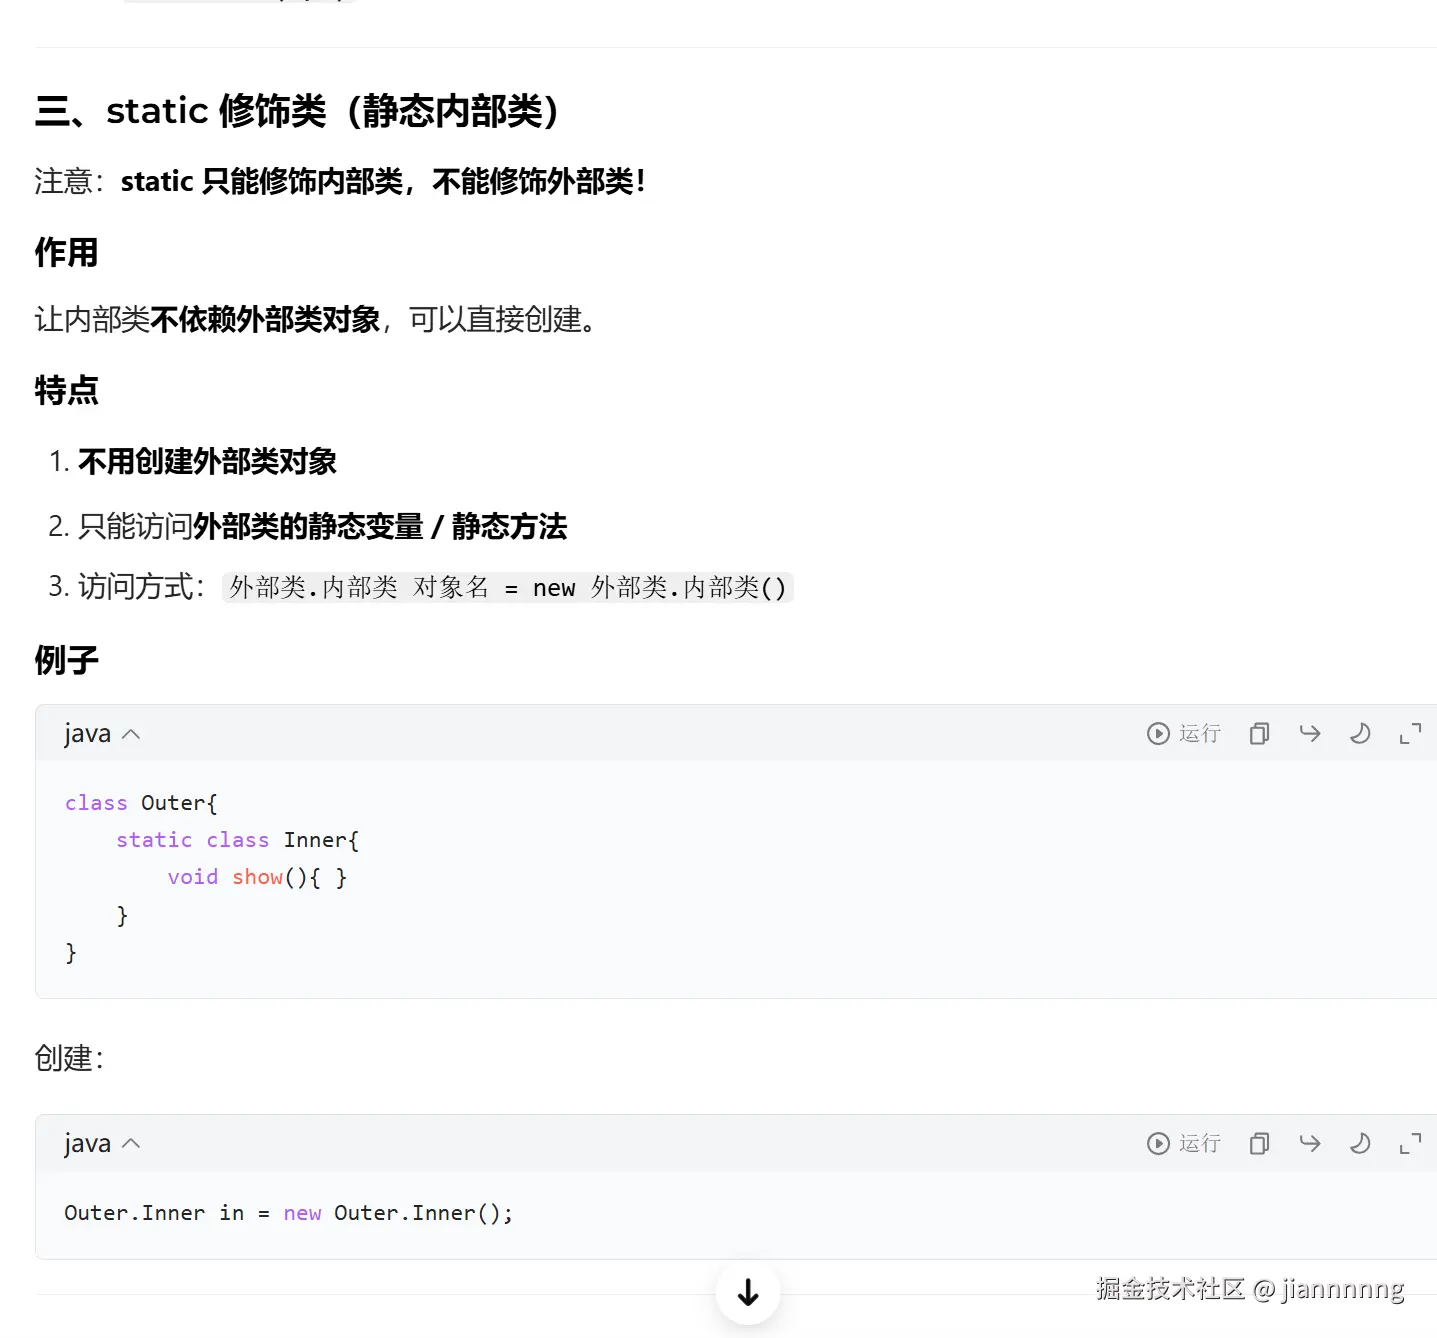Click the play icon beside 运行 in second block

pyautogui.click(x=1158, y=1143)
